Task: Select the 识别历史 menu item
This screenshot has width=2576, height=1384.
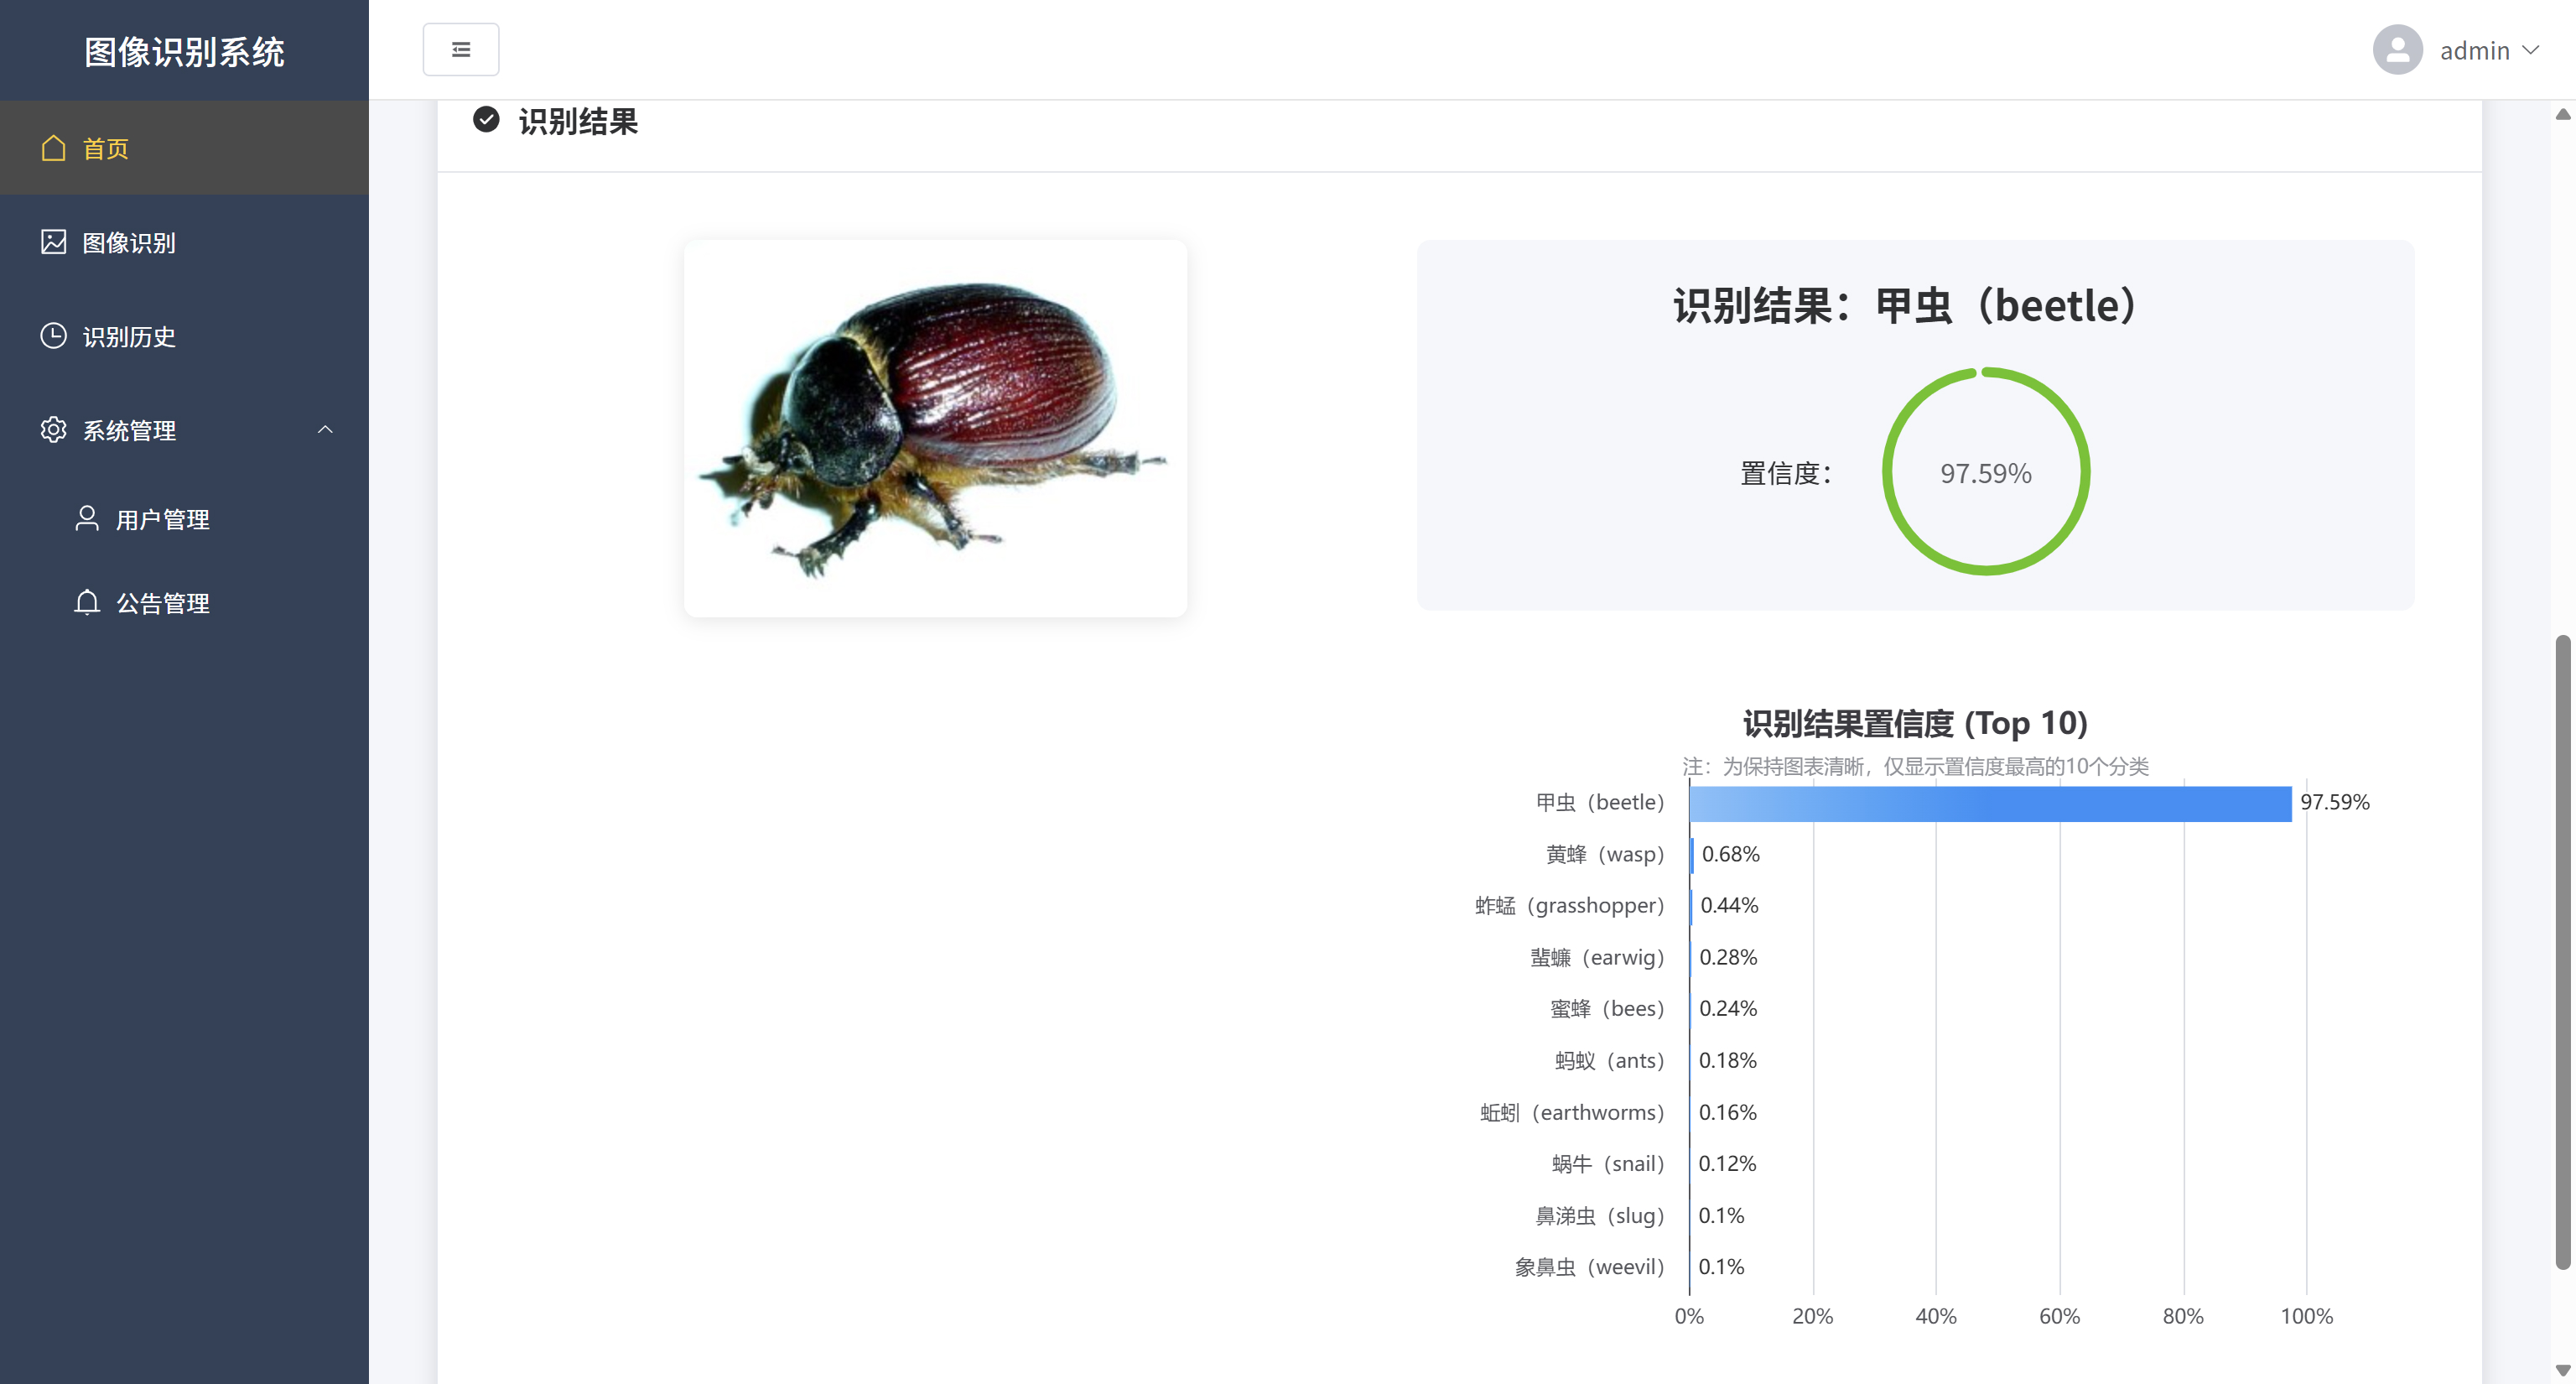Action: (129, 337)
